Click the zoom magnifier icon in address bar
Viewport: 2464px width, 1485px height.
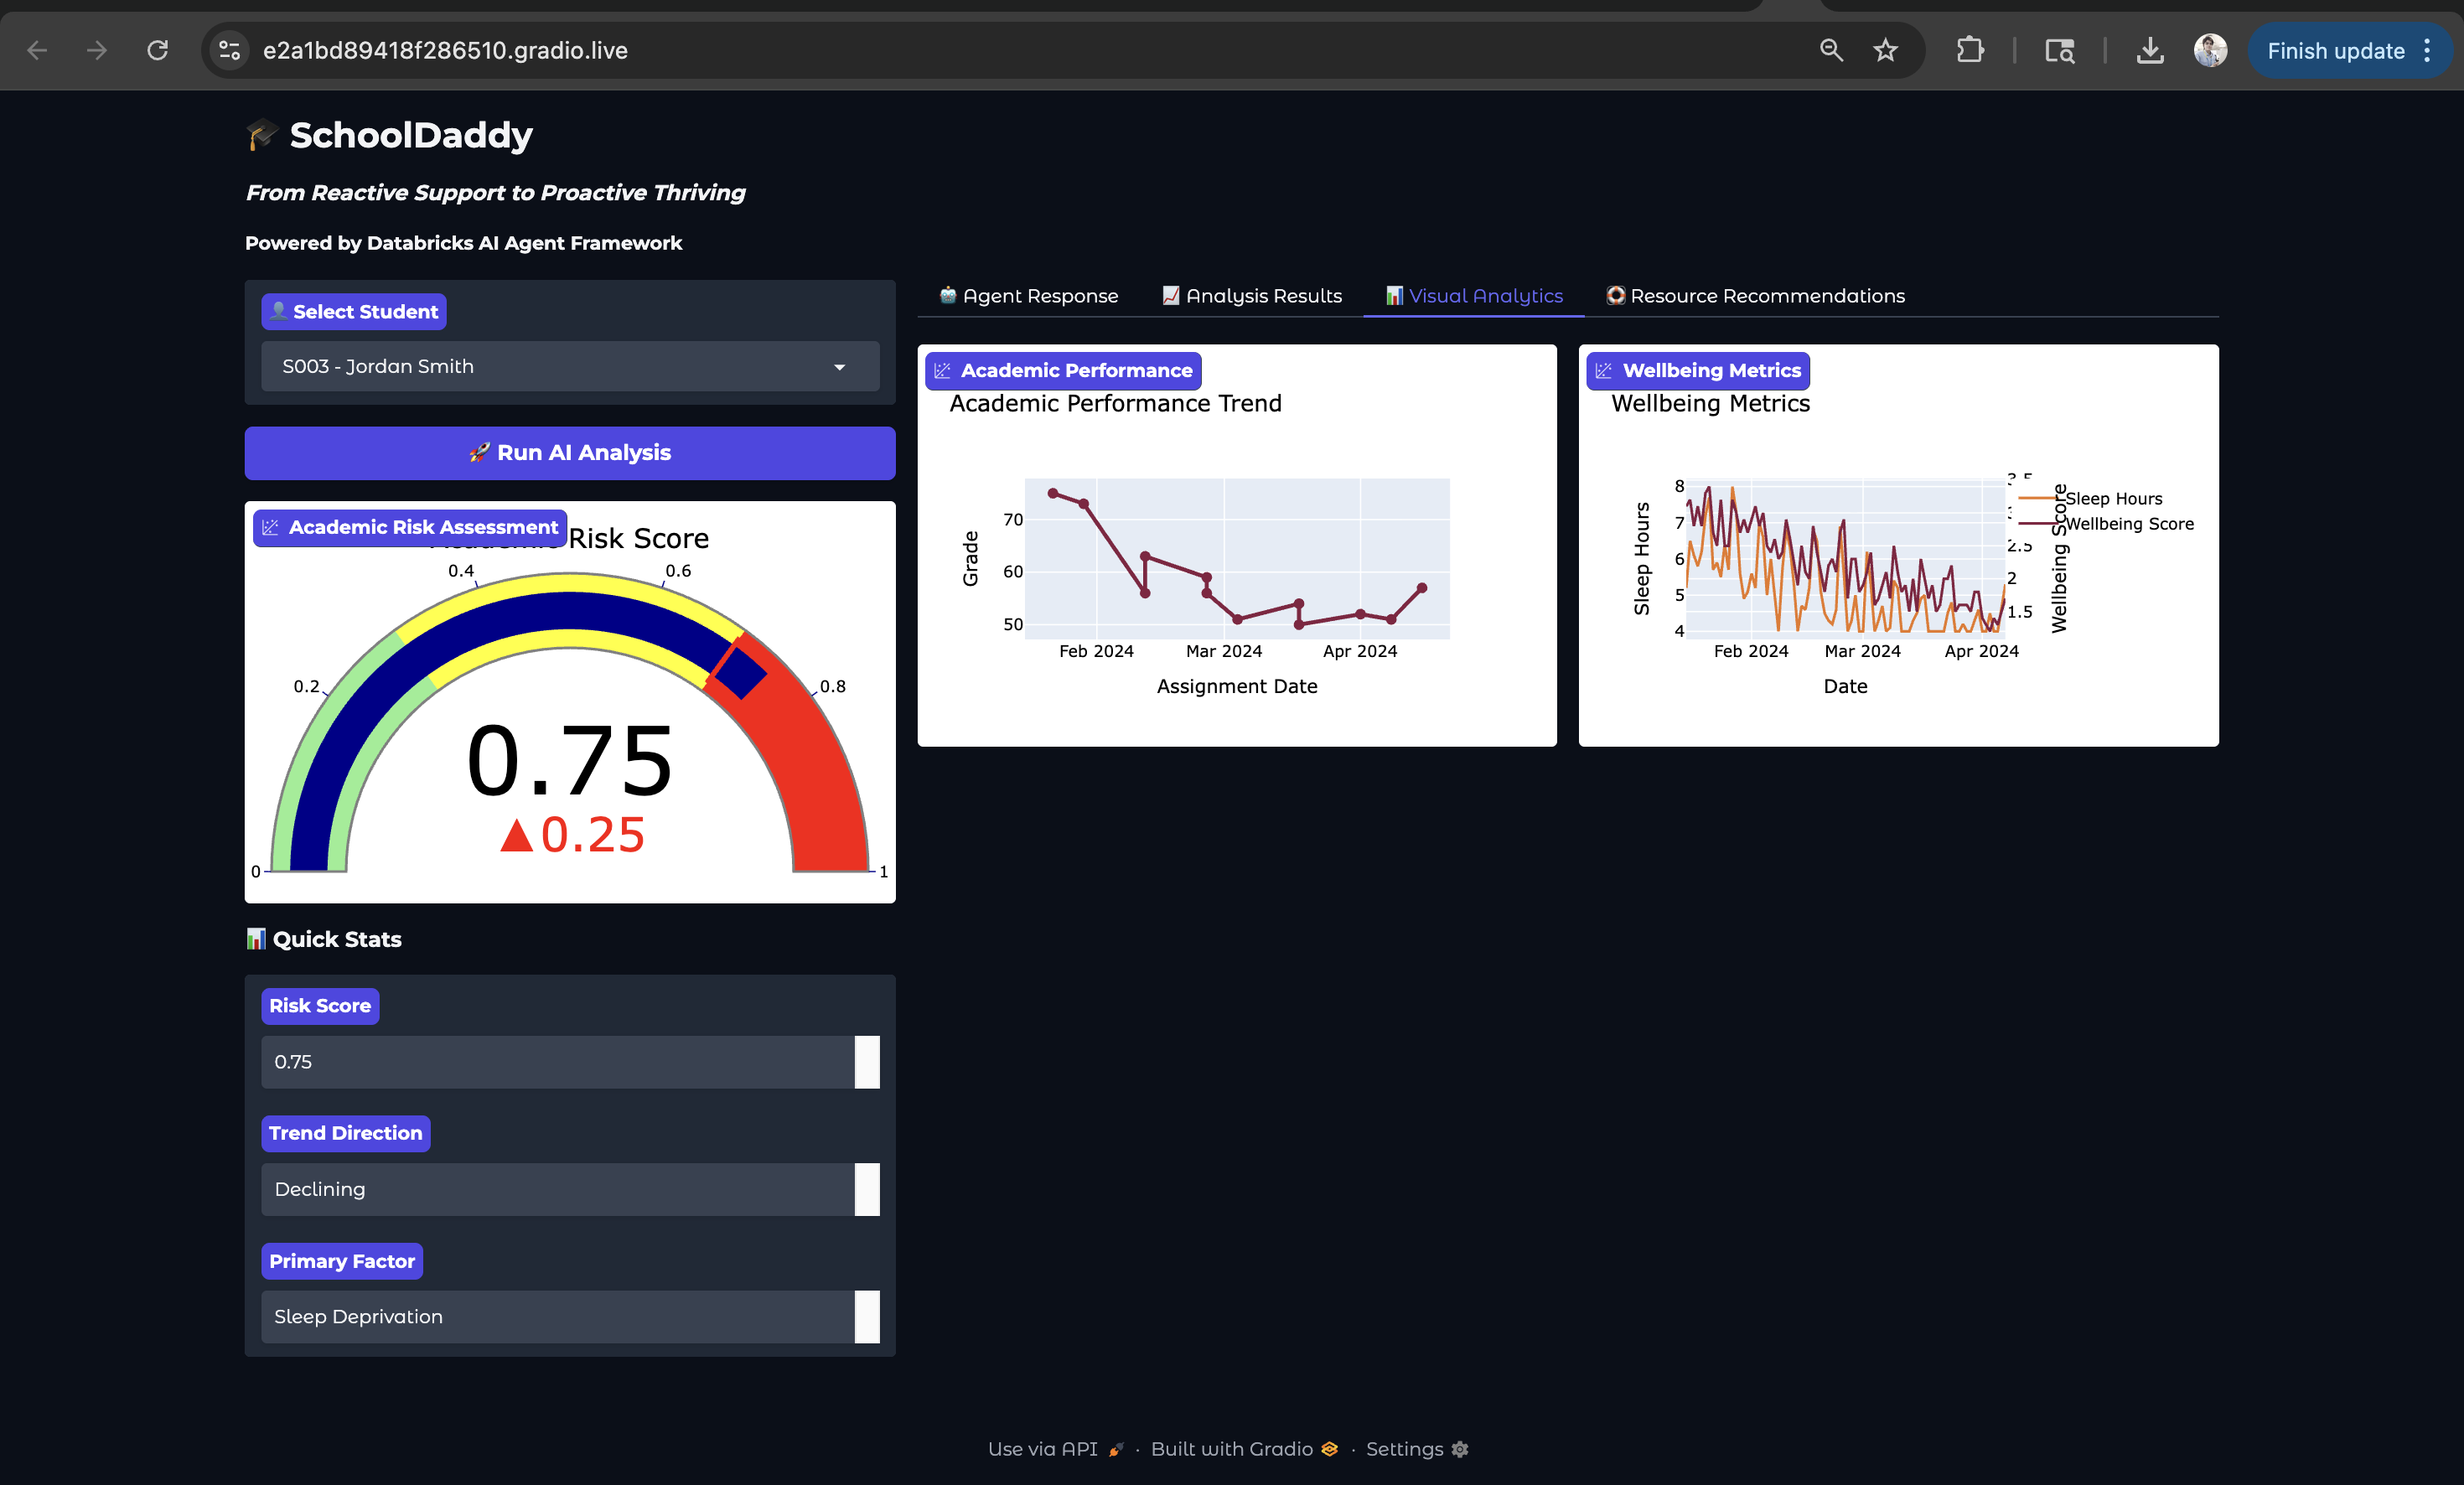1830,50
